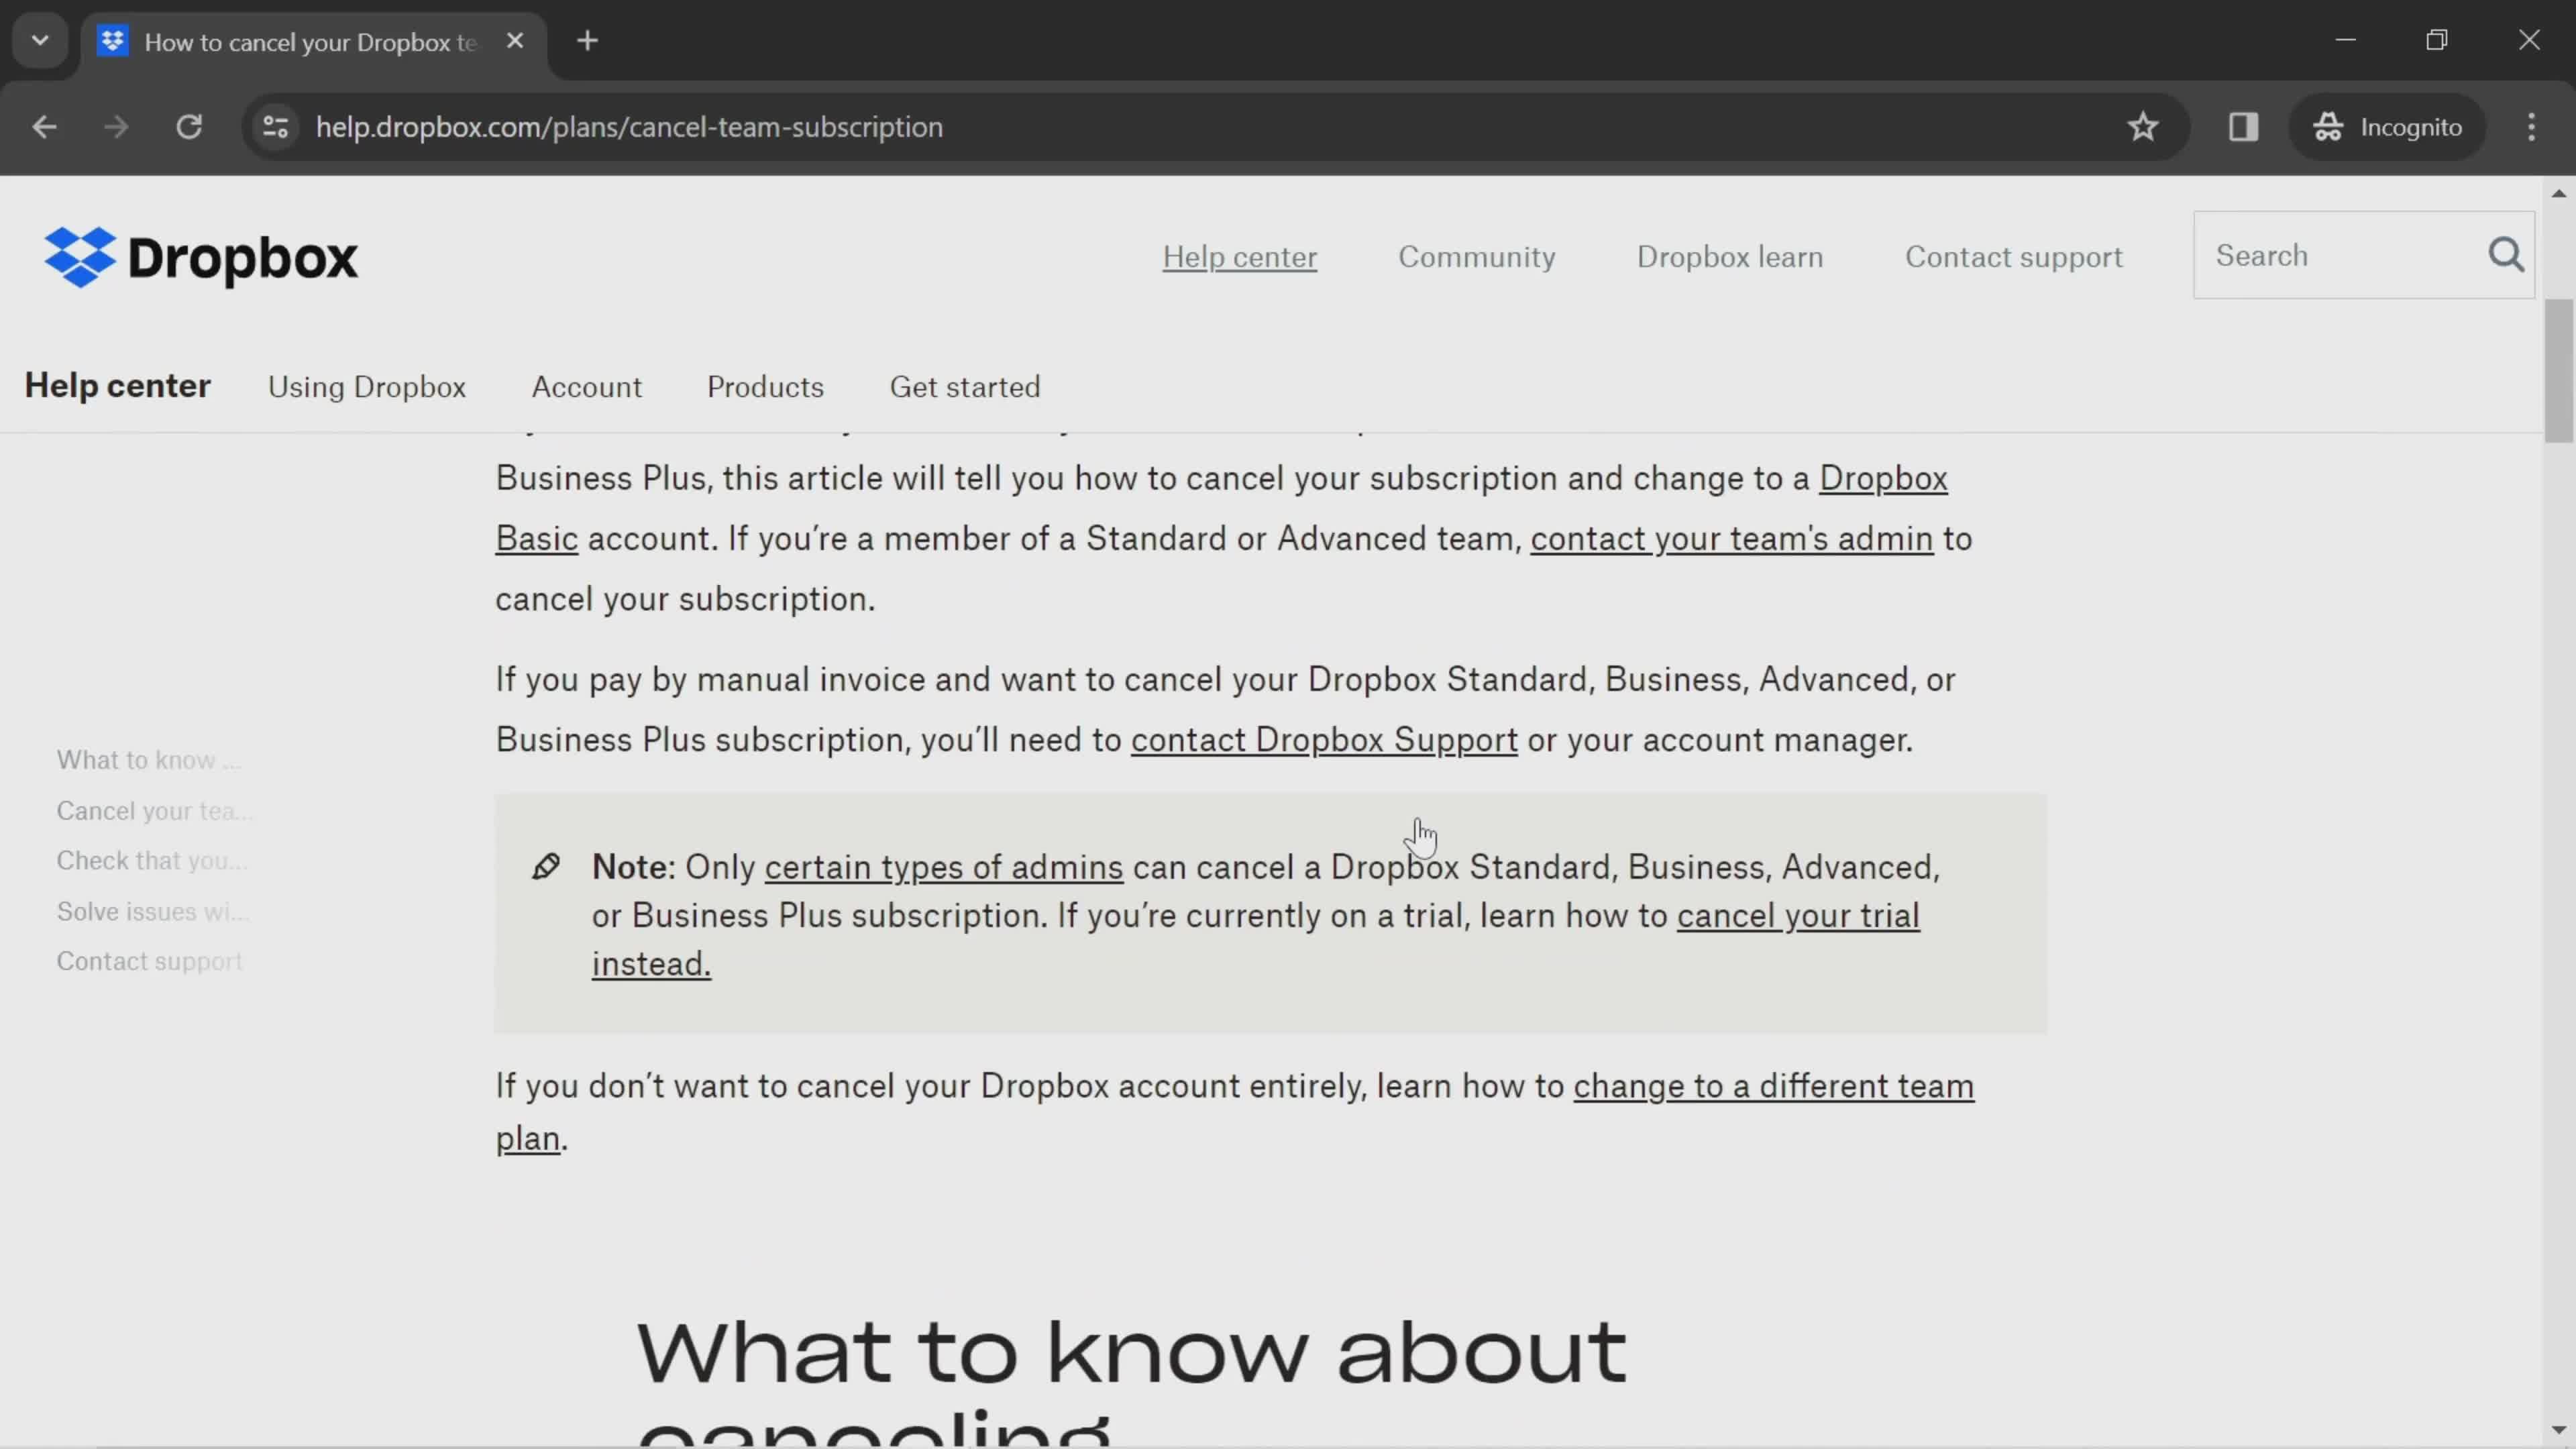Open the Help center link in the header
The width and height of the screenshot is (2576, 1449).
(1239, 257)
